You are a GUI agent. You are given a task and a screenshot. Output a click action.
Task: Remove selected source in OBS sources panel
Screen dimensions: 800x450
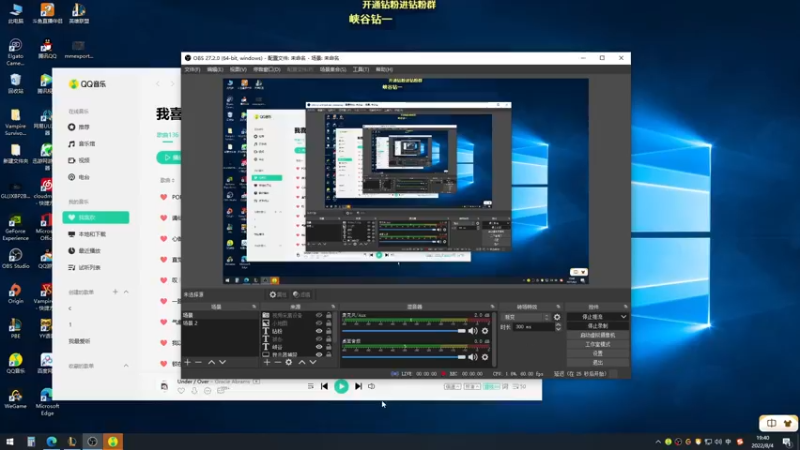278,362
